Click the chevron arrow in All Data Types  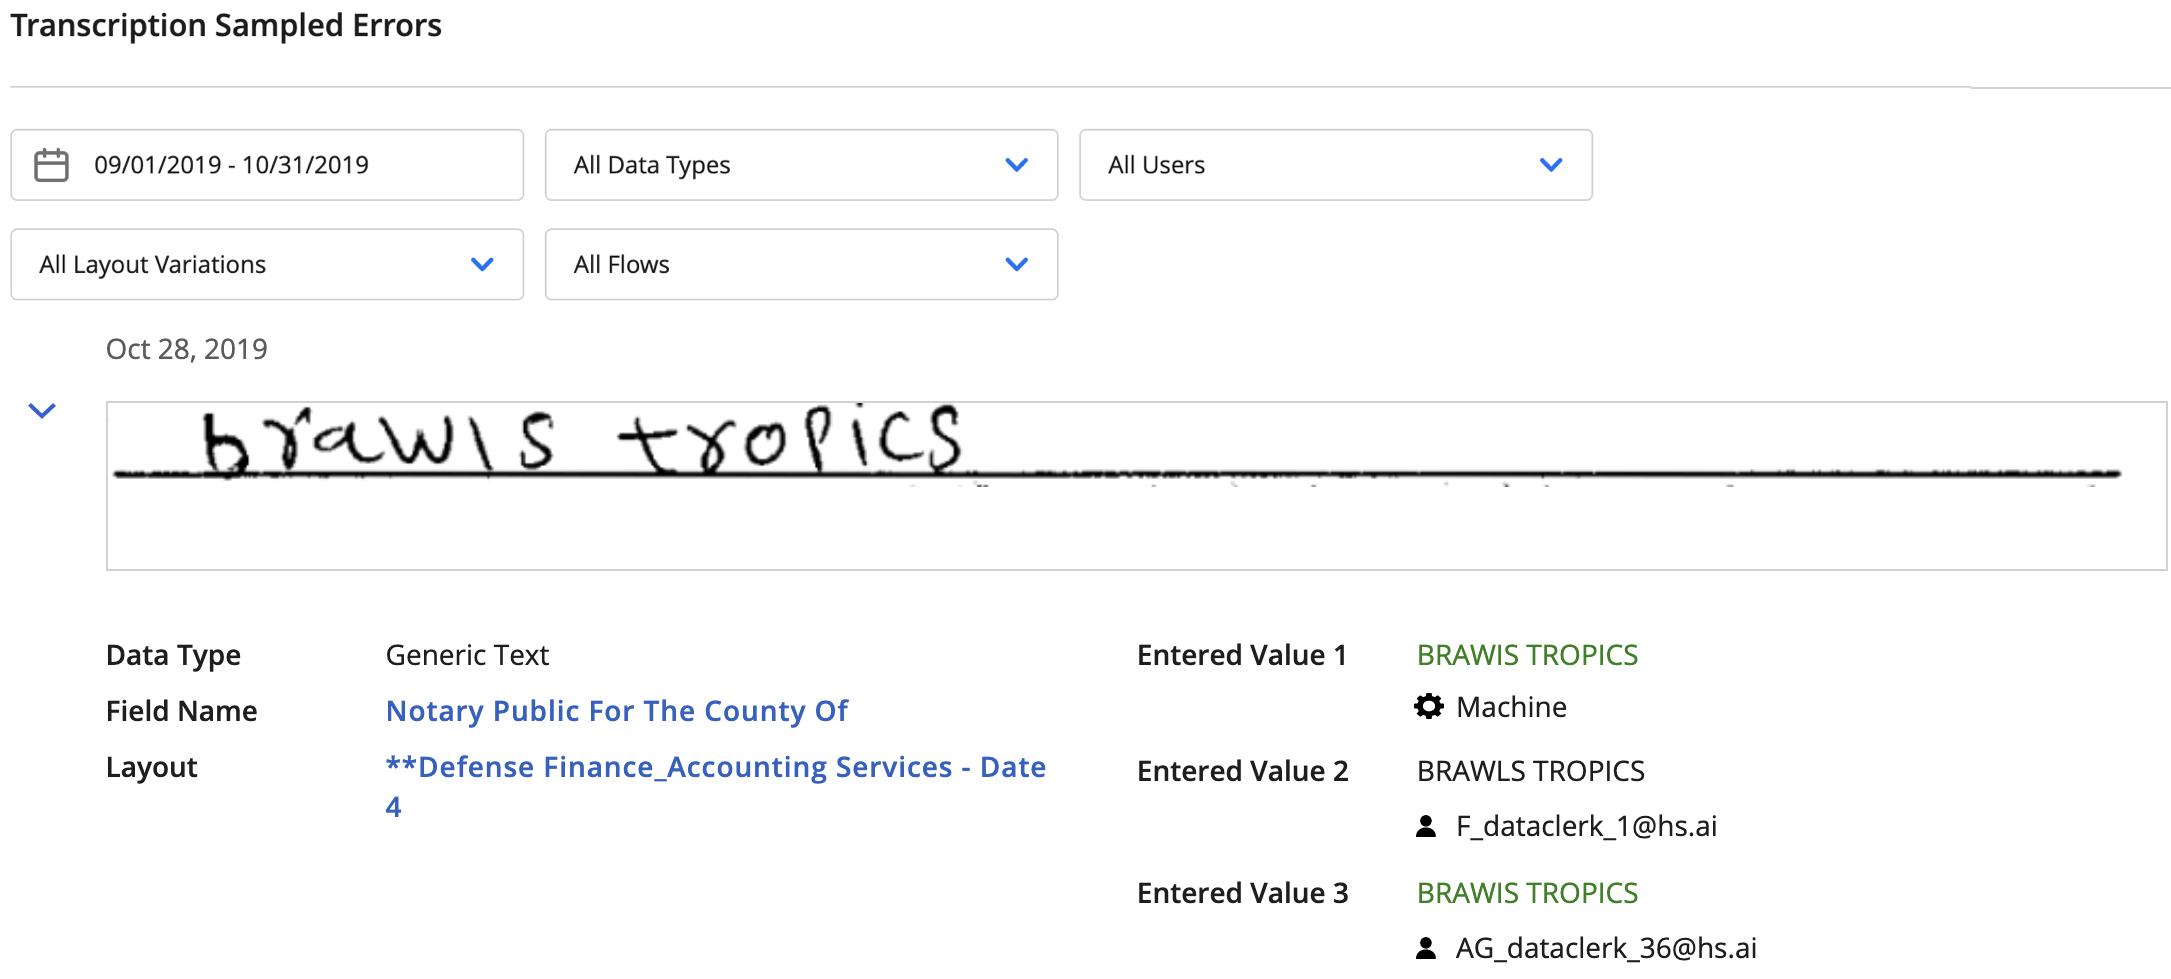[1017, 165]
